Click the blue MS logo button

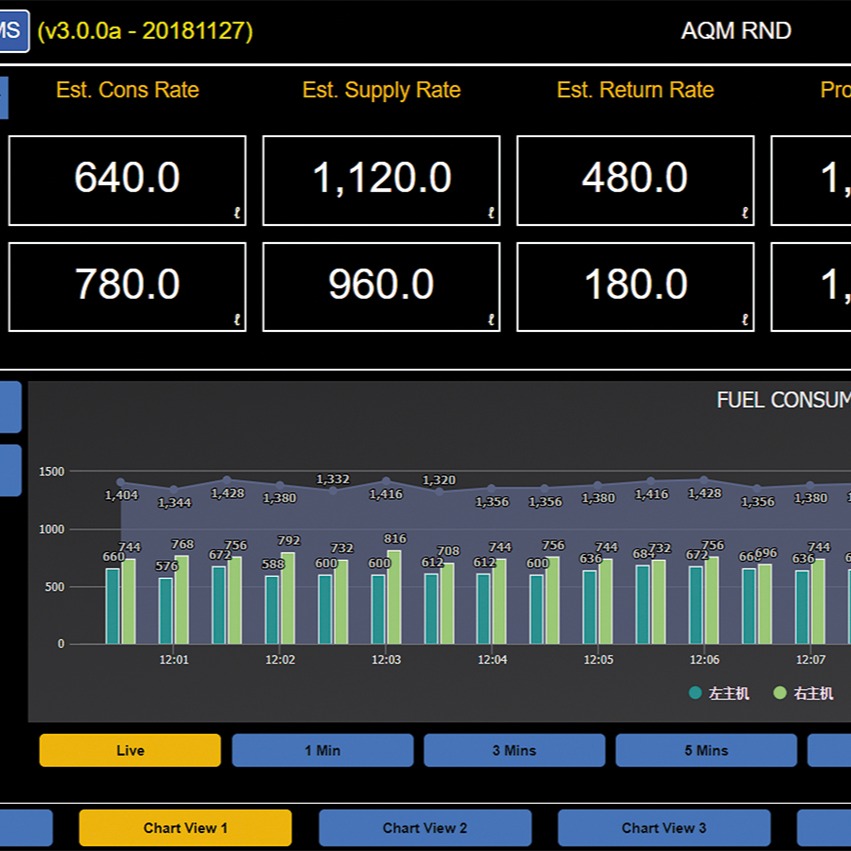point(13,31)
